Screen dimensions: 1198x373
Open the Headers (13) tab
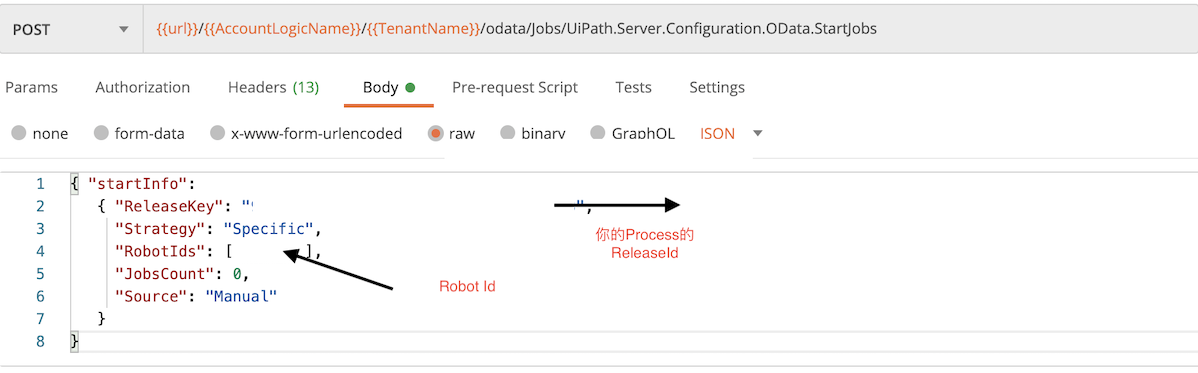pos(274,87)
